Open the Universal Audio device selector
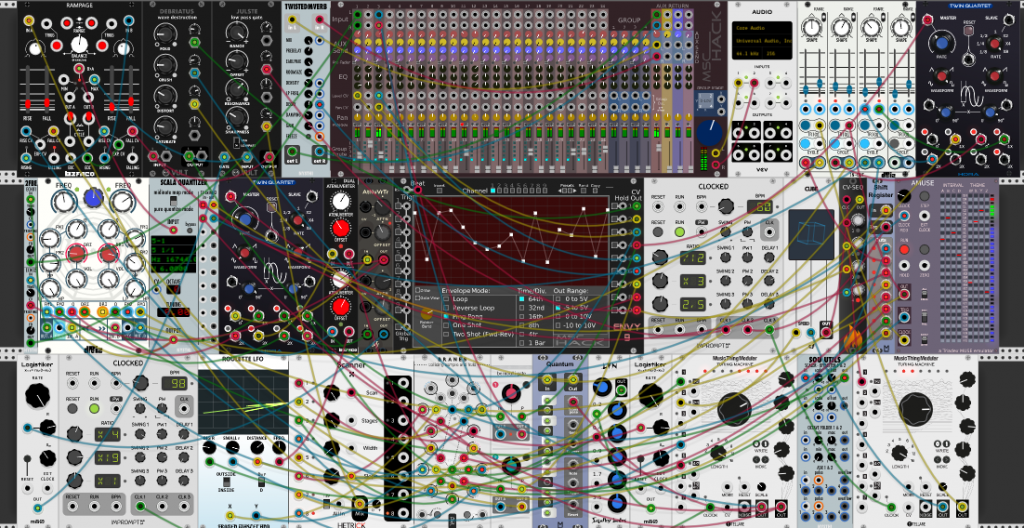Viewport: 1024px width, 528px height. click(x=761, y=41)
